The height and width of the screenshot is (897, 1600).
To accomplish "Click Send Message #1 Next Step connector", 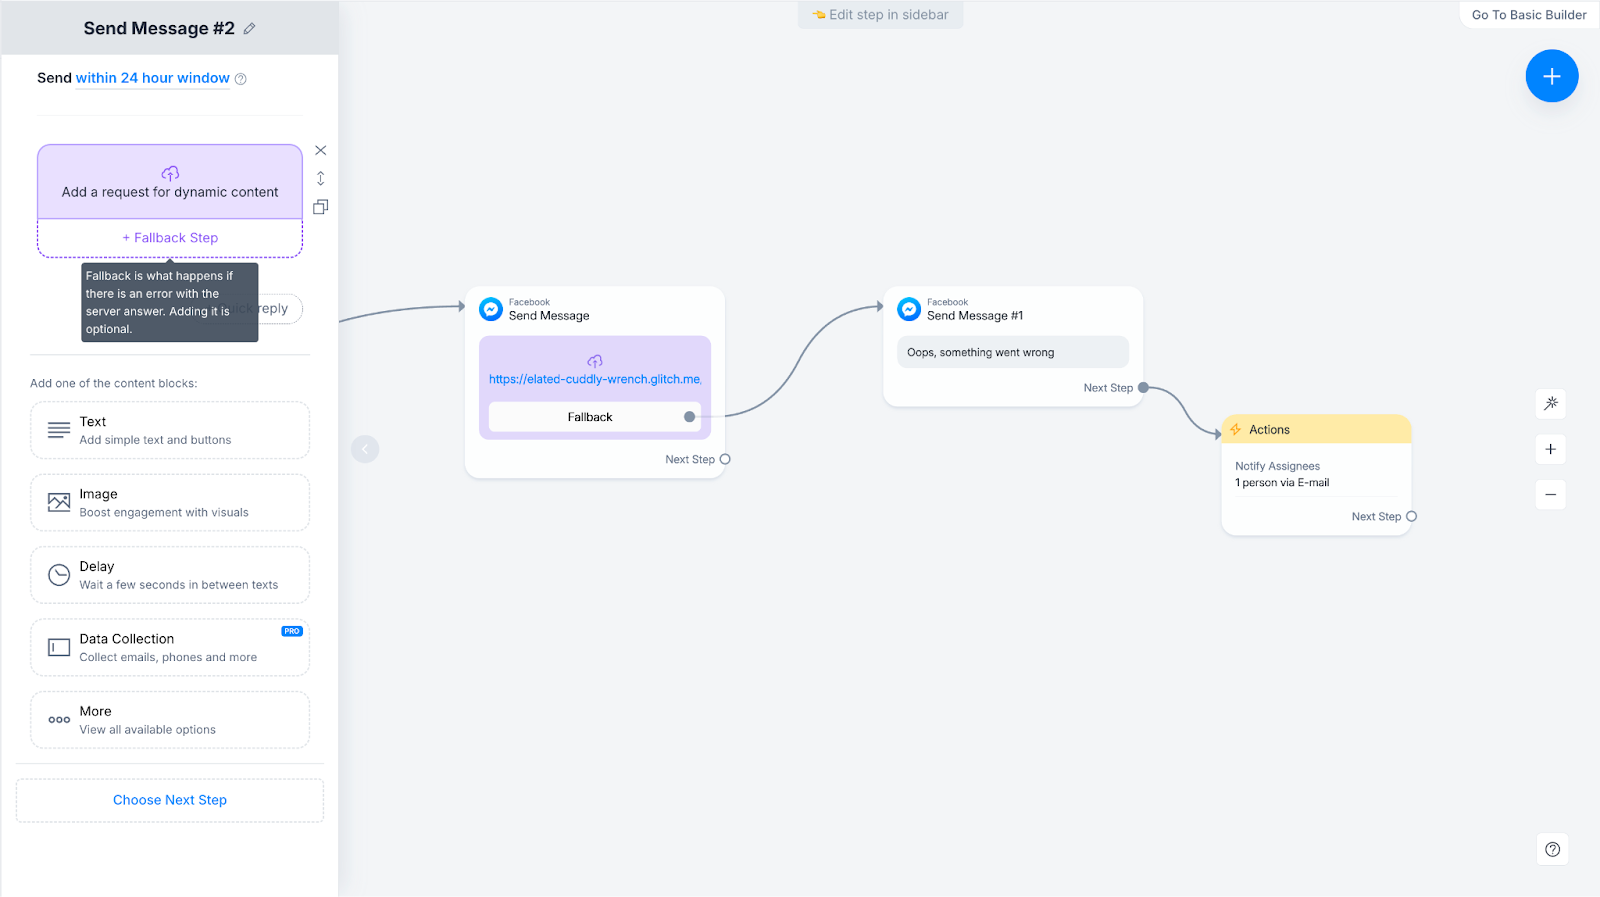I will click(x=1143, y=388).
